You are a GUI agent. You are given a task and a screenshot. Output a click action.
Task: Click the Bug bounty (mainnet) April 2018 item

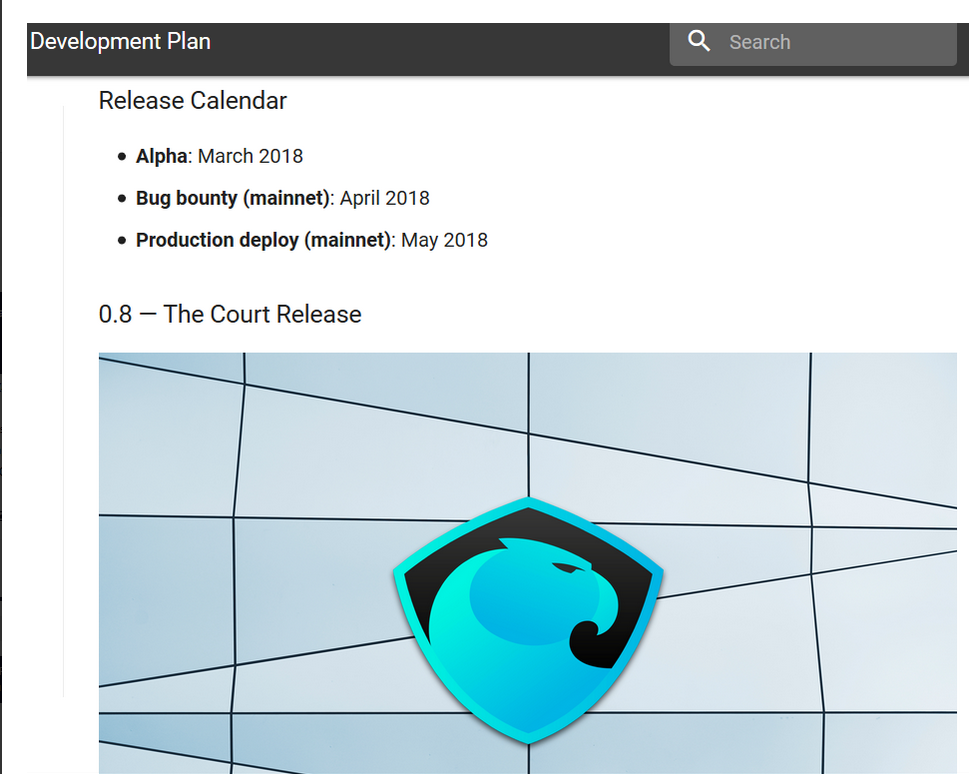pyautogui.click(x=283, y=198)
